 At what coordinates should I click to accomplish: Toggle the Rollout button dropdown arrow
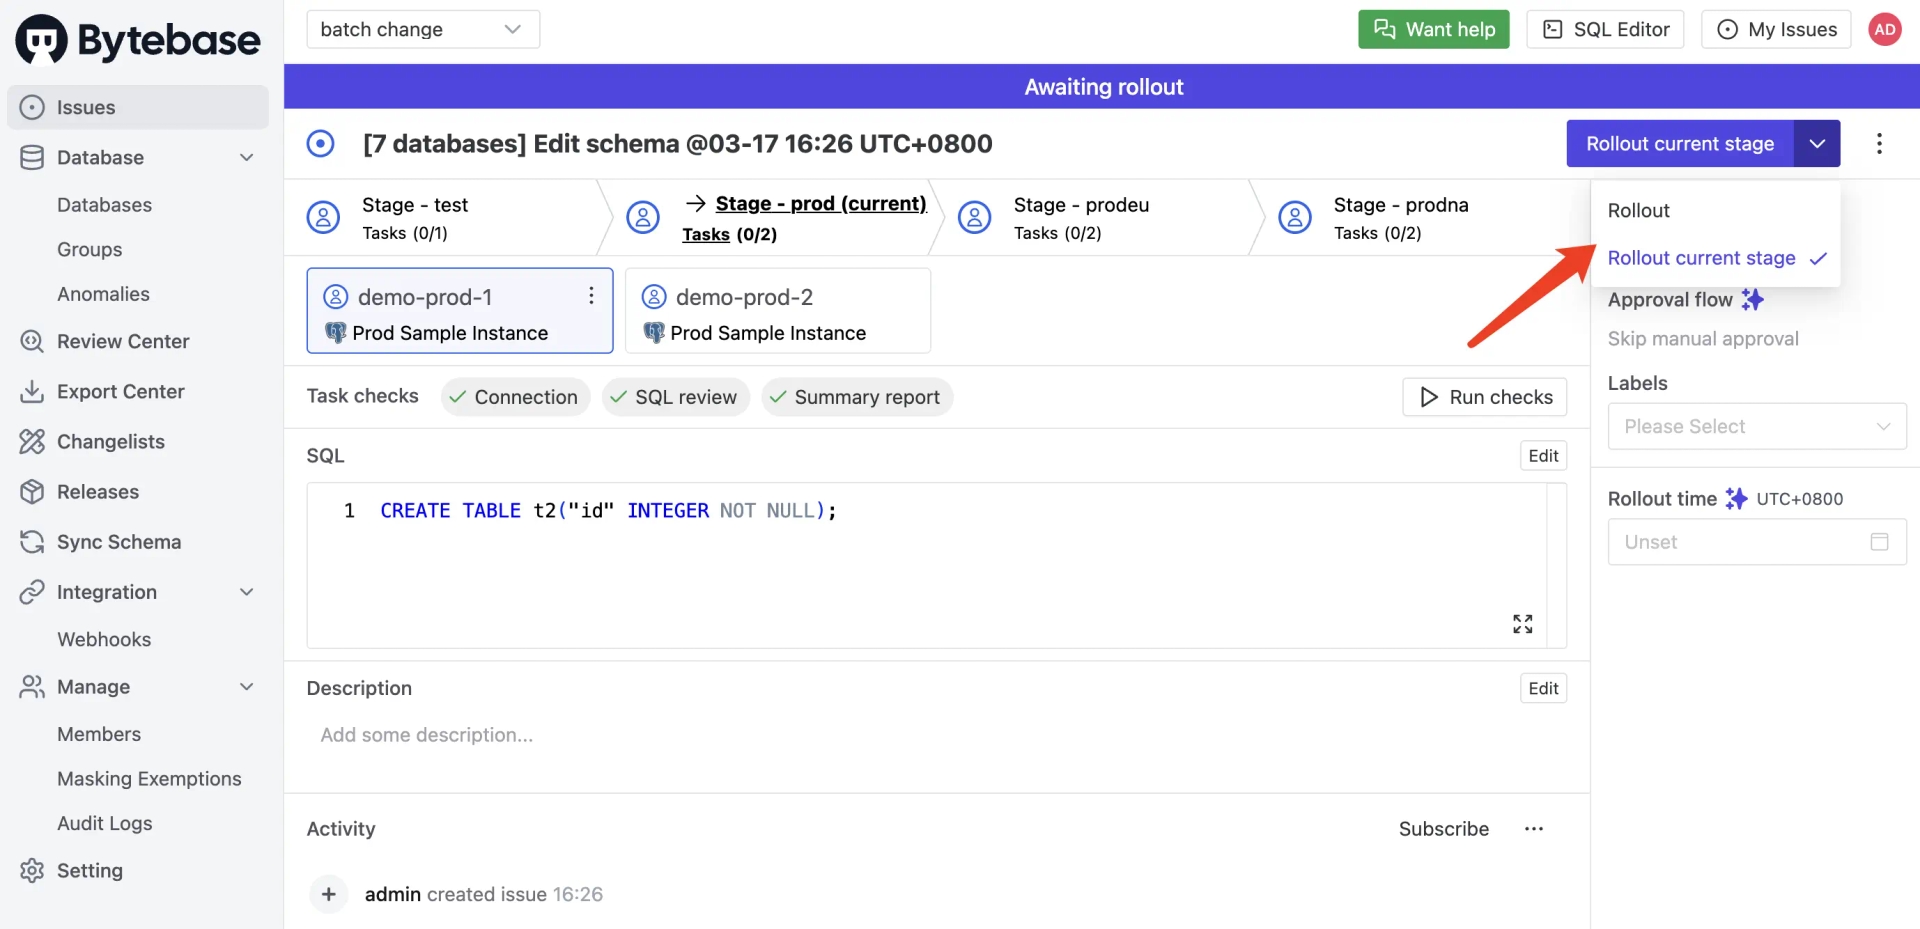[1817, 144]
